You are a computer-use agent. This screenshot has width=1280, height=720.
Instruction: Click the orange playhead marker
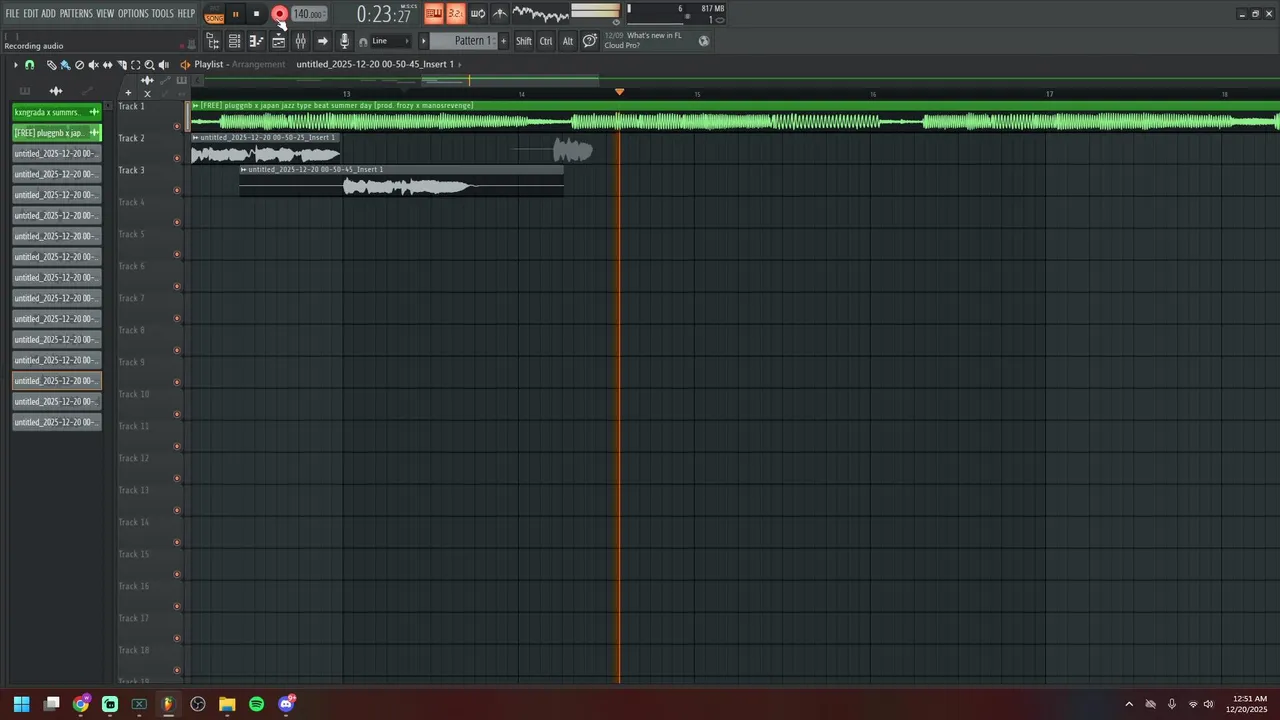click(x=619, y=92)
